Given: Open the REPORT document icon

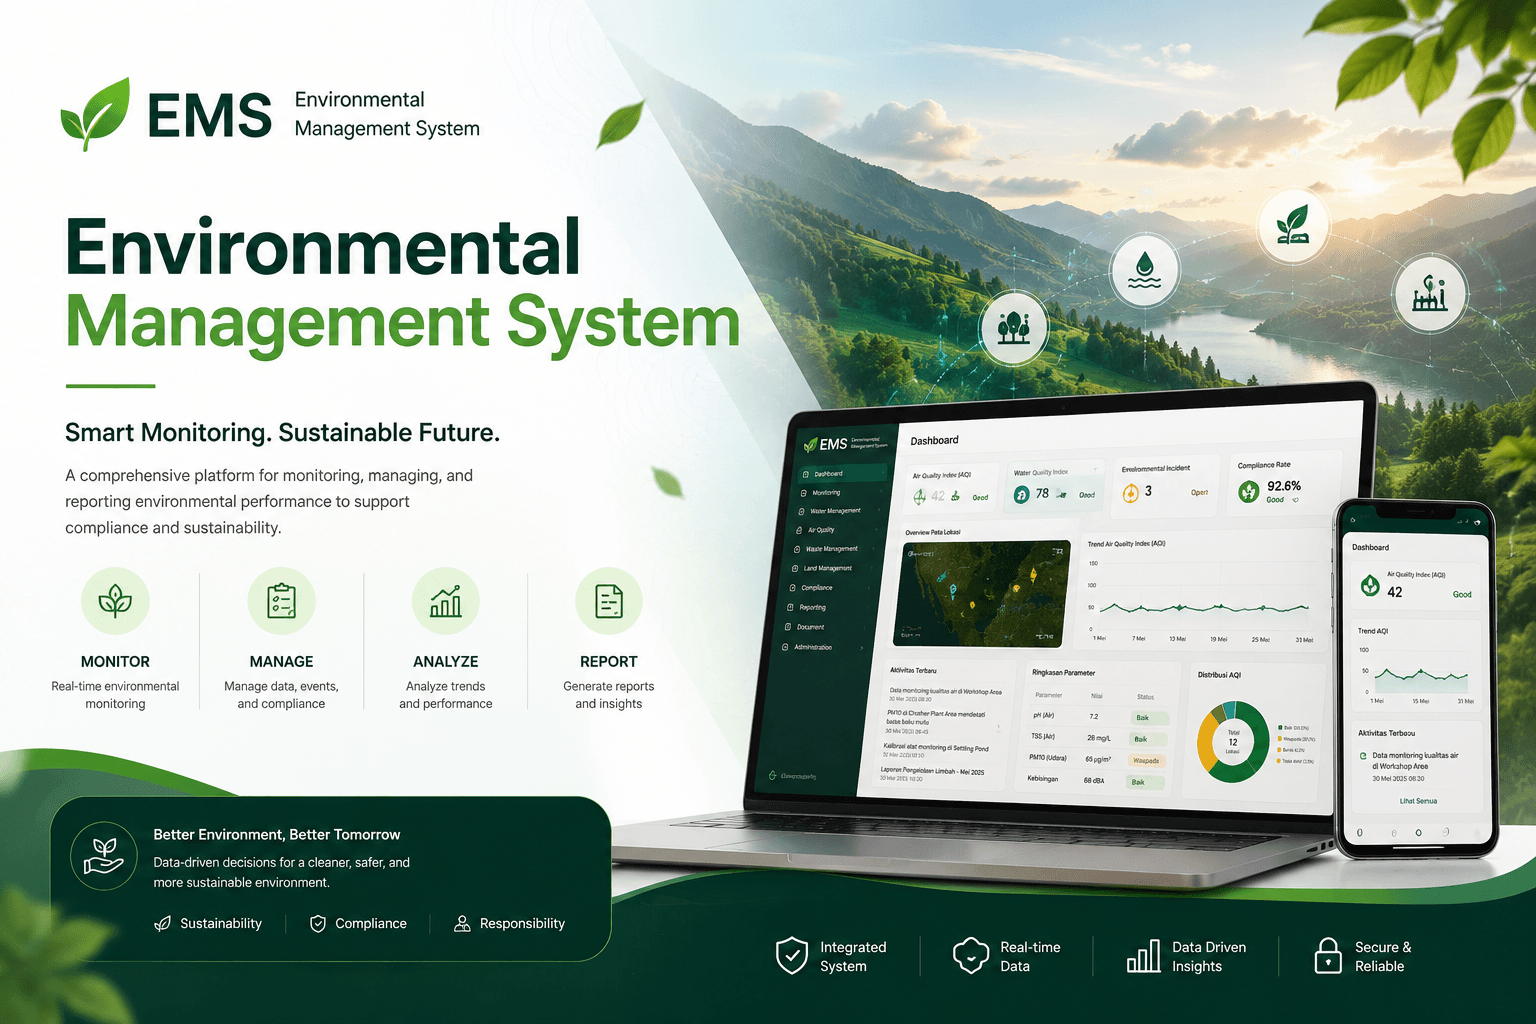Looking at the screenshot, I should 608,600.
